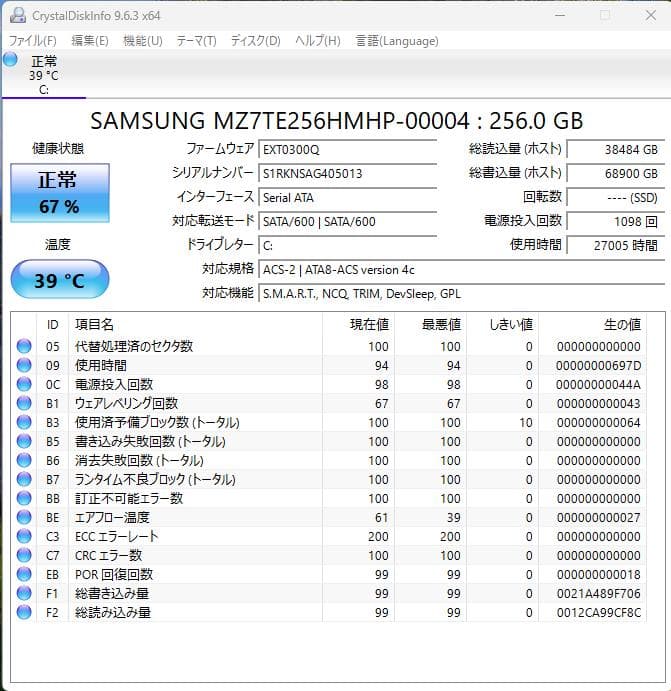Click the features field S.M.A.R.T., NCQ, TRIM
This screenshot has height=691, width=671.
click(462, 293)
